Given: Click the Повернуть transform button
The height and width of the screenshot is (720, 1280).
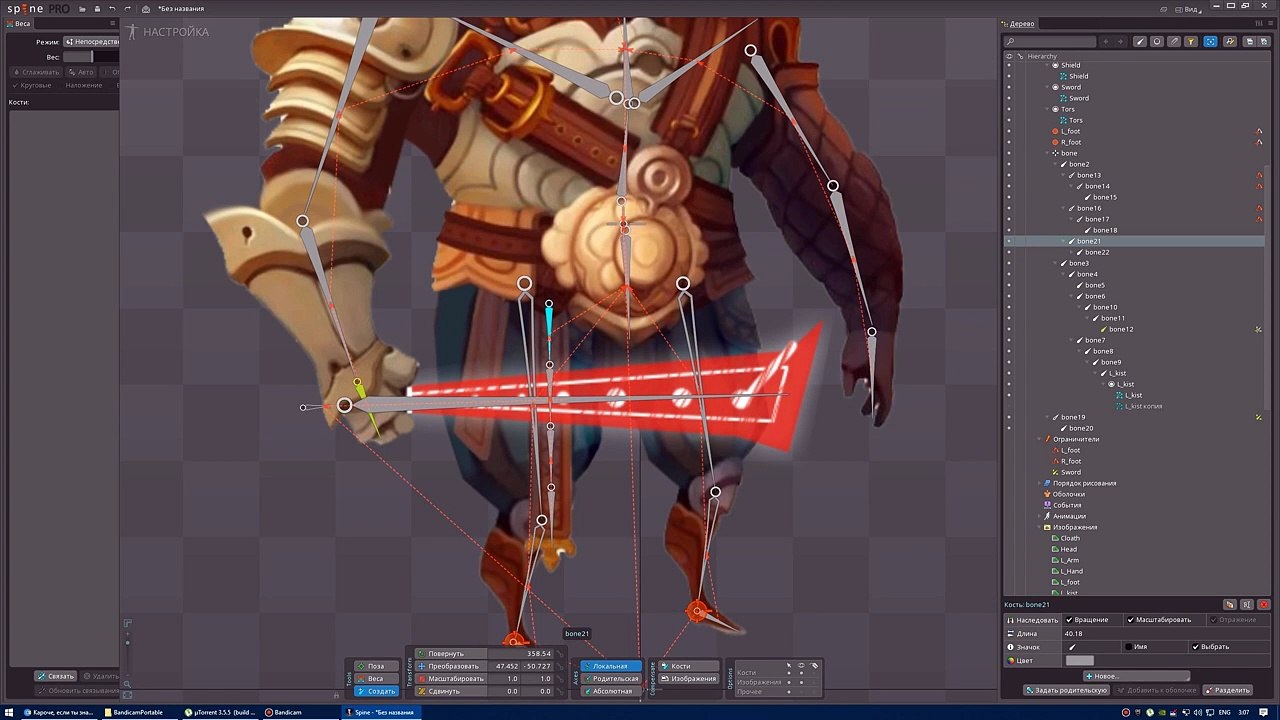Looking at the screenshot, I should (451, 654).
